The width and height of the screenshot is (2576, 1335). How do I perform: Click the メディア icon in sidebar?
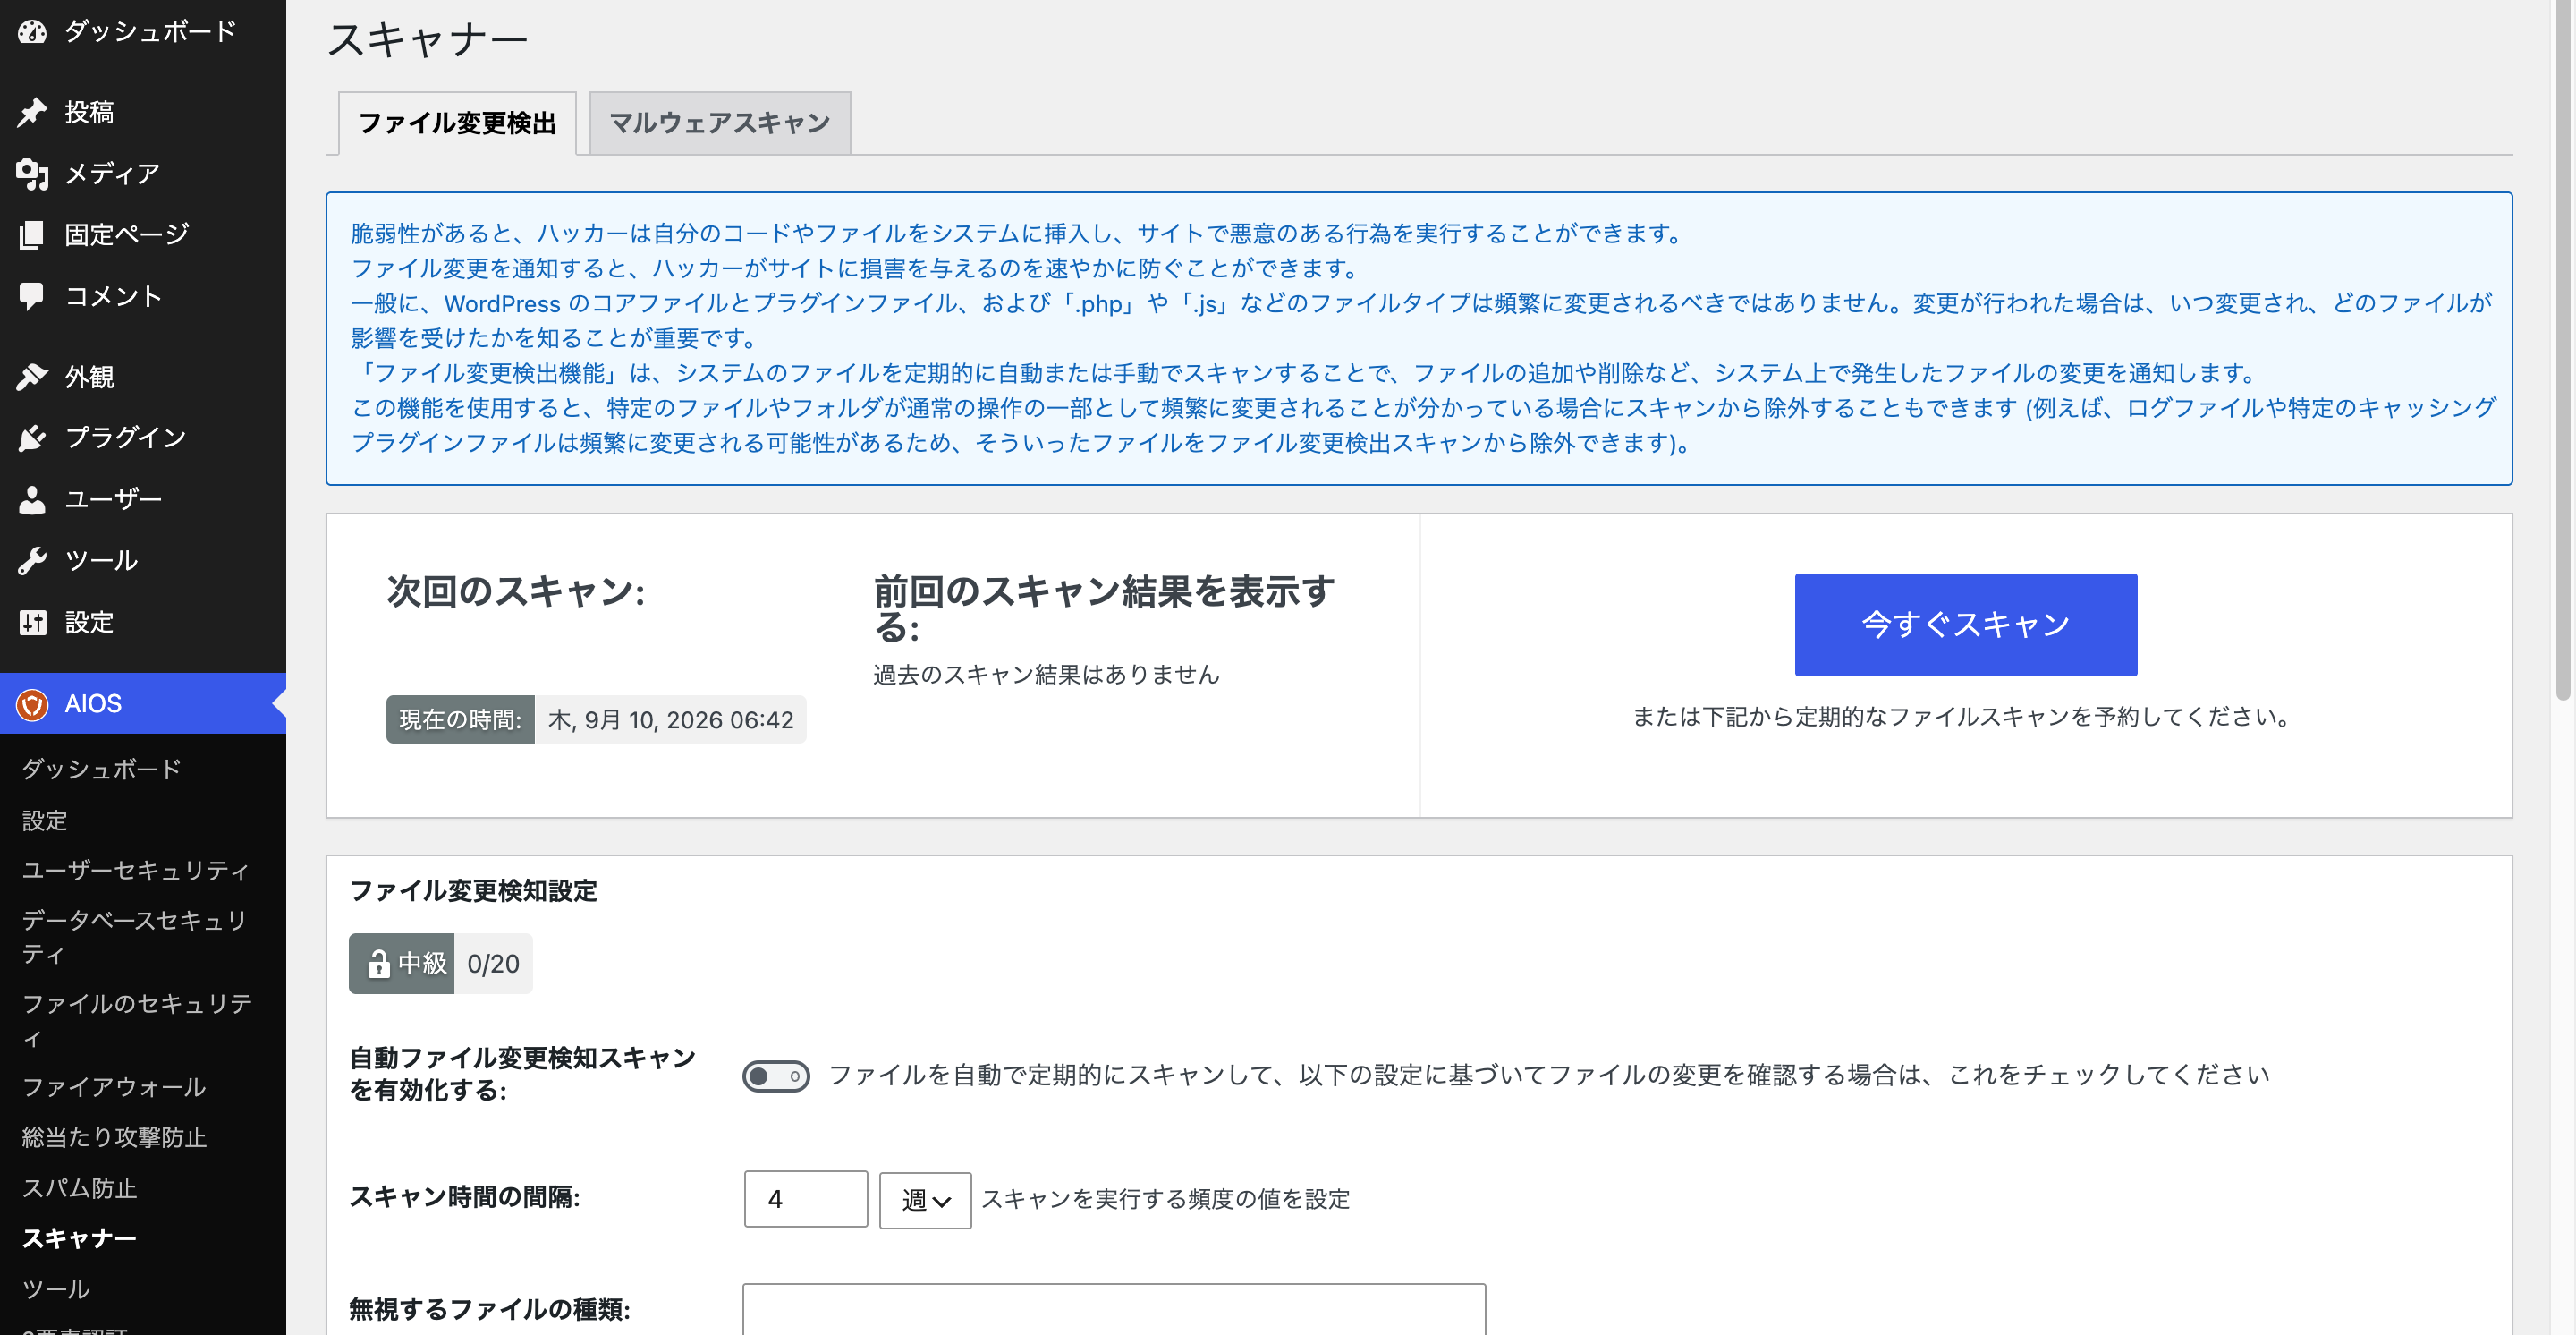tap(32, 174)
